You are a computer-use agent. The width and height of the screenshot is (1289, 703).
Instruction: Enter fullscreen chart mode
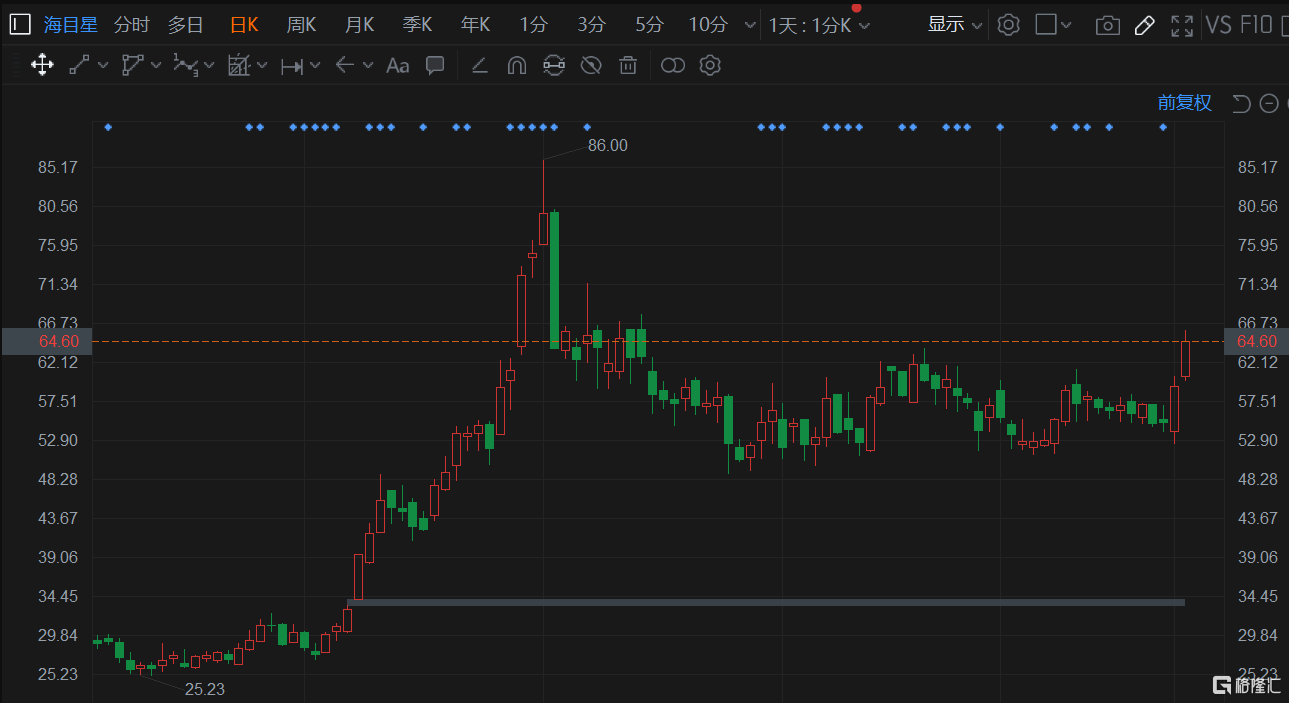pyautogui.click(x=1182, y=26)
